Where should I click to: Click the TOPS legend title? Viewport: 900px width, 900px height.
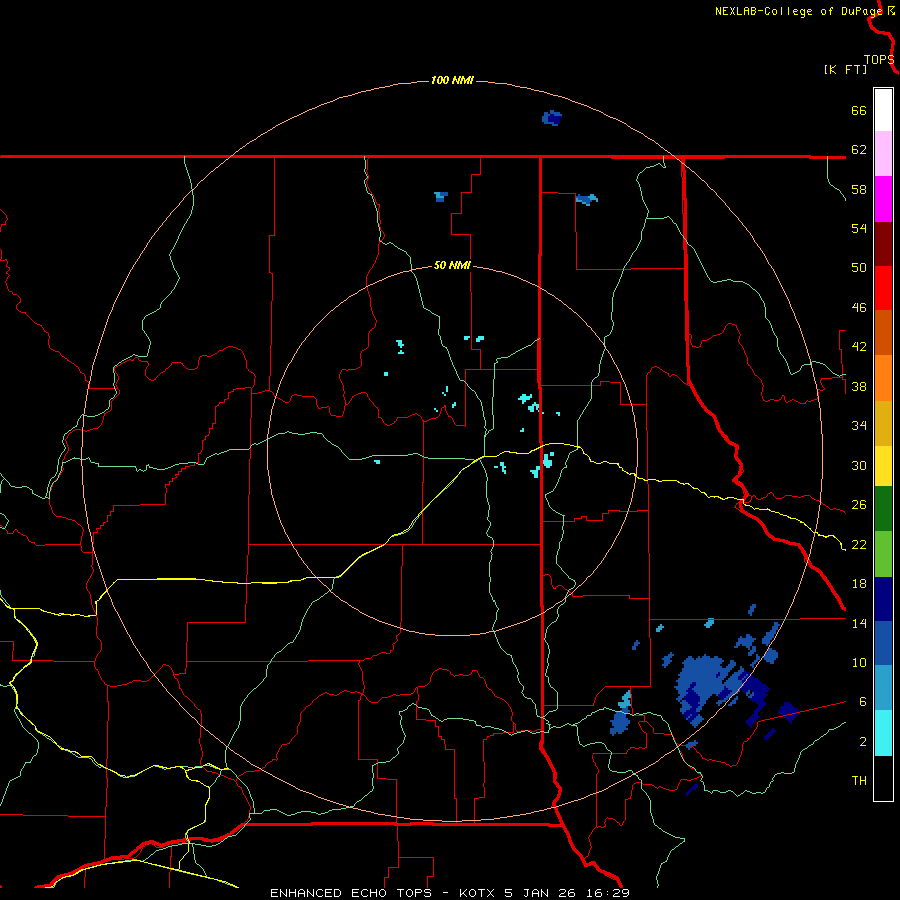click(879, 59)
